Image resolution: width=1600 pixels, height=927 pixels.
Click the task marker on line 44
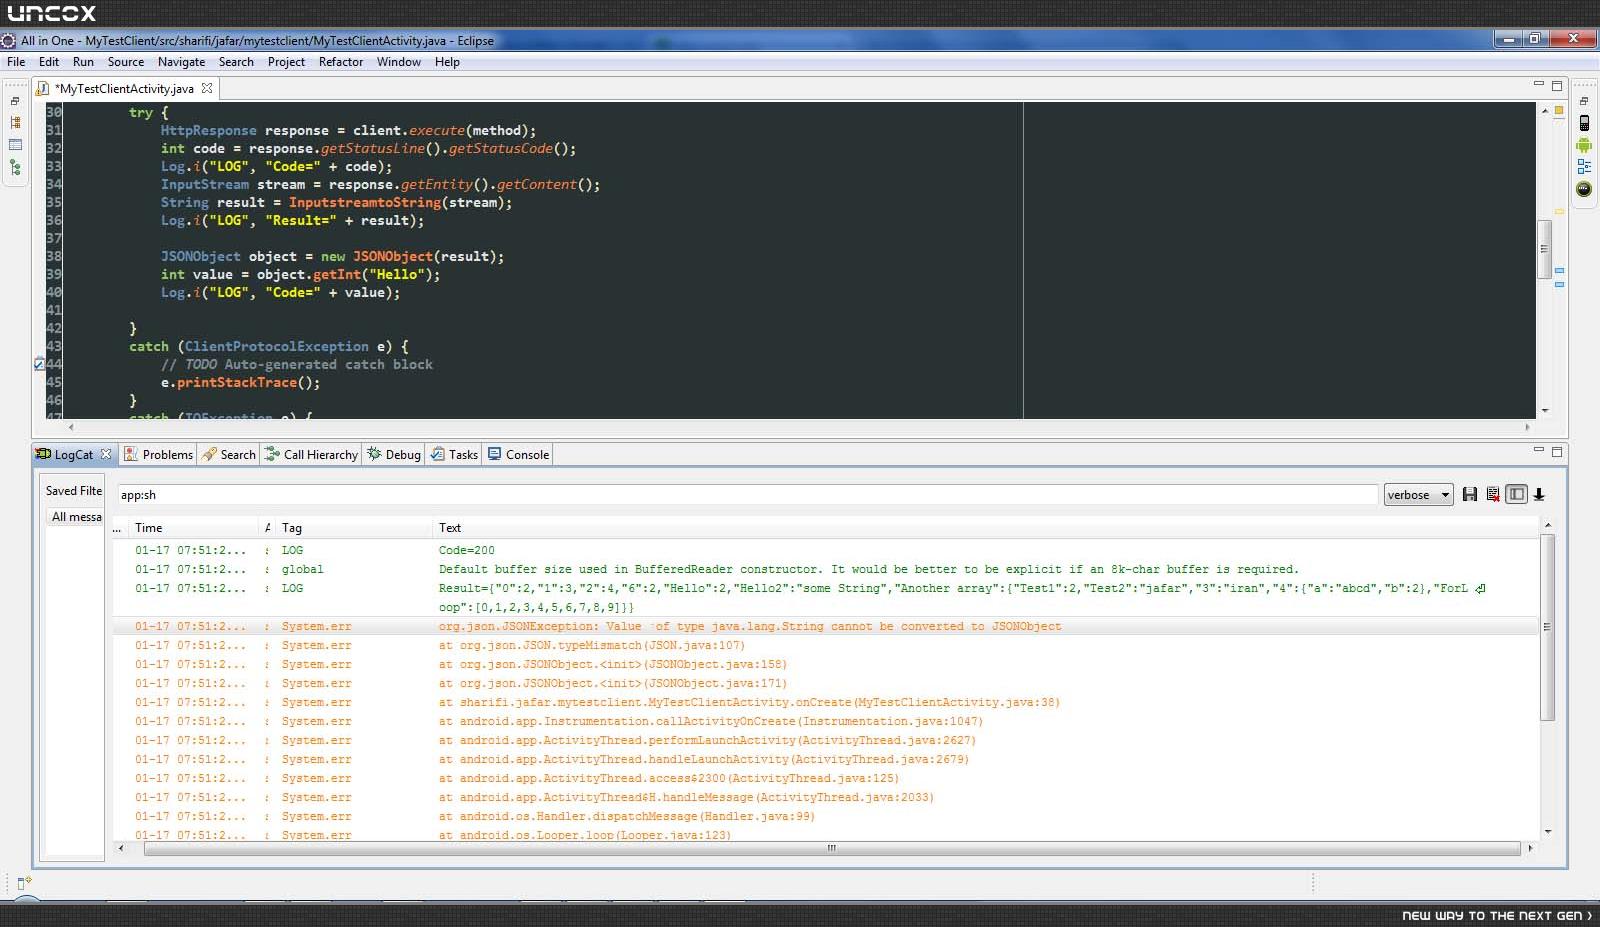coord(39,364)
